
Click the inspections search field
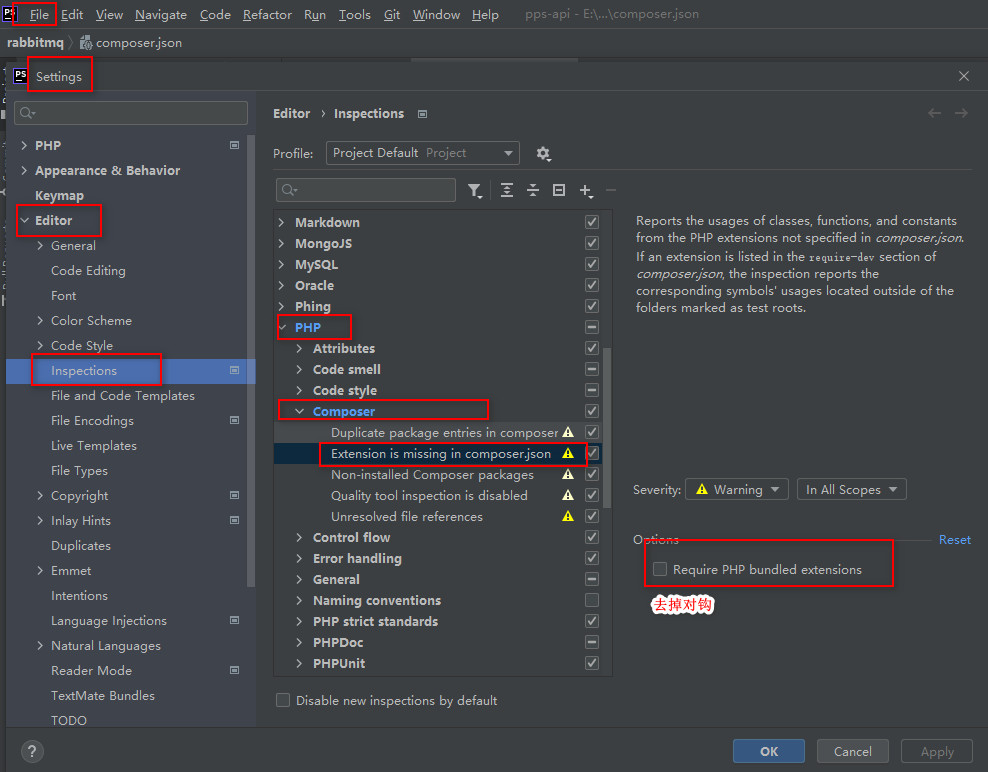[365, 189]
